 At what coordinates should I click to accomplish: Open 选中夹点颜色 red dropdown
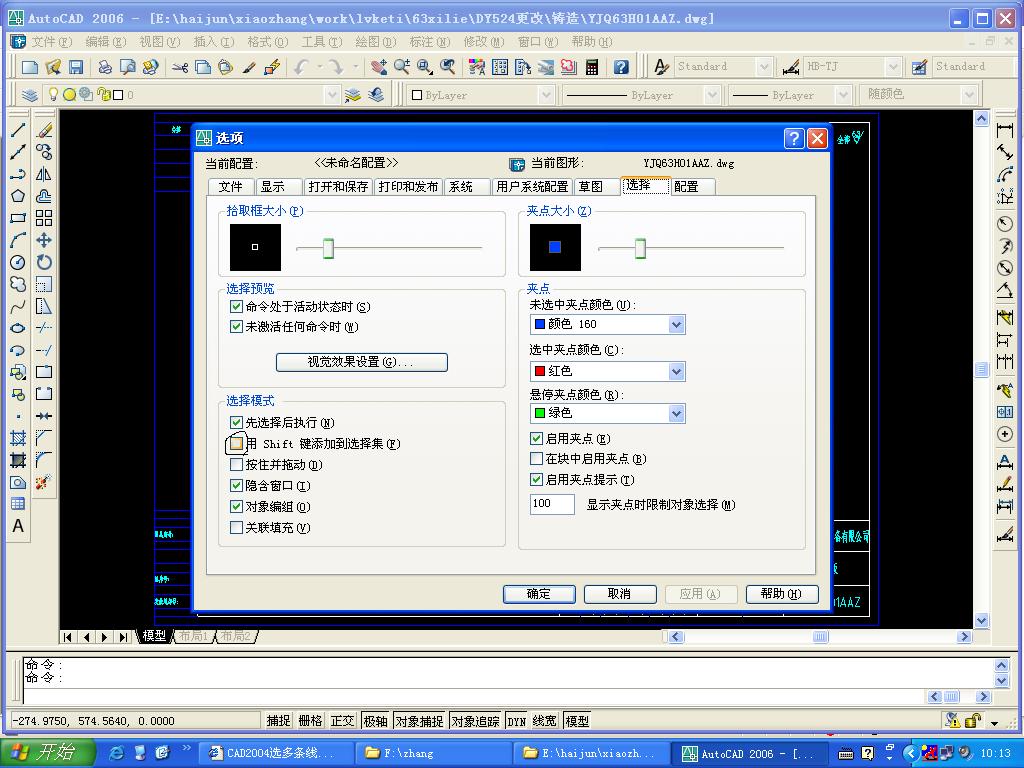click(x=677, y=371)
